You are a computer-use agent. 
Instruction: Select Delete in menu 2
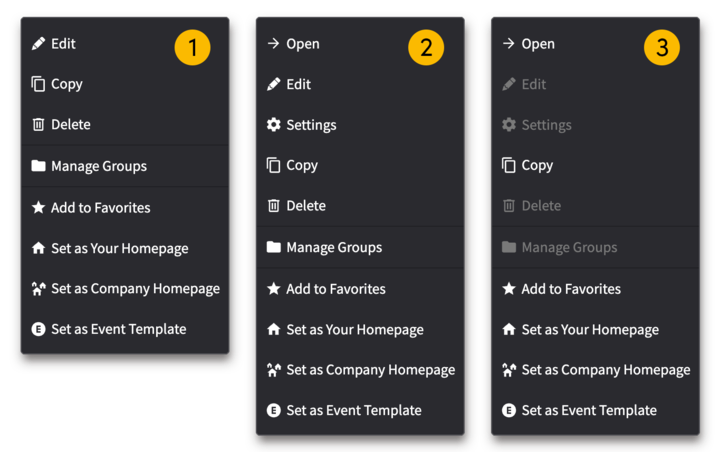tap(305, 206)
